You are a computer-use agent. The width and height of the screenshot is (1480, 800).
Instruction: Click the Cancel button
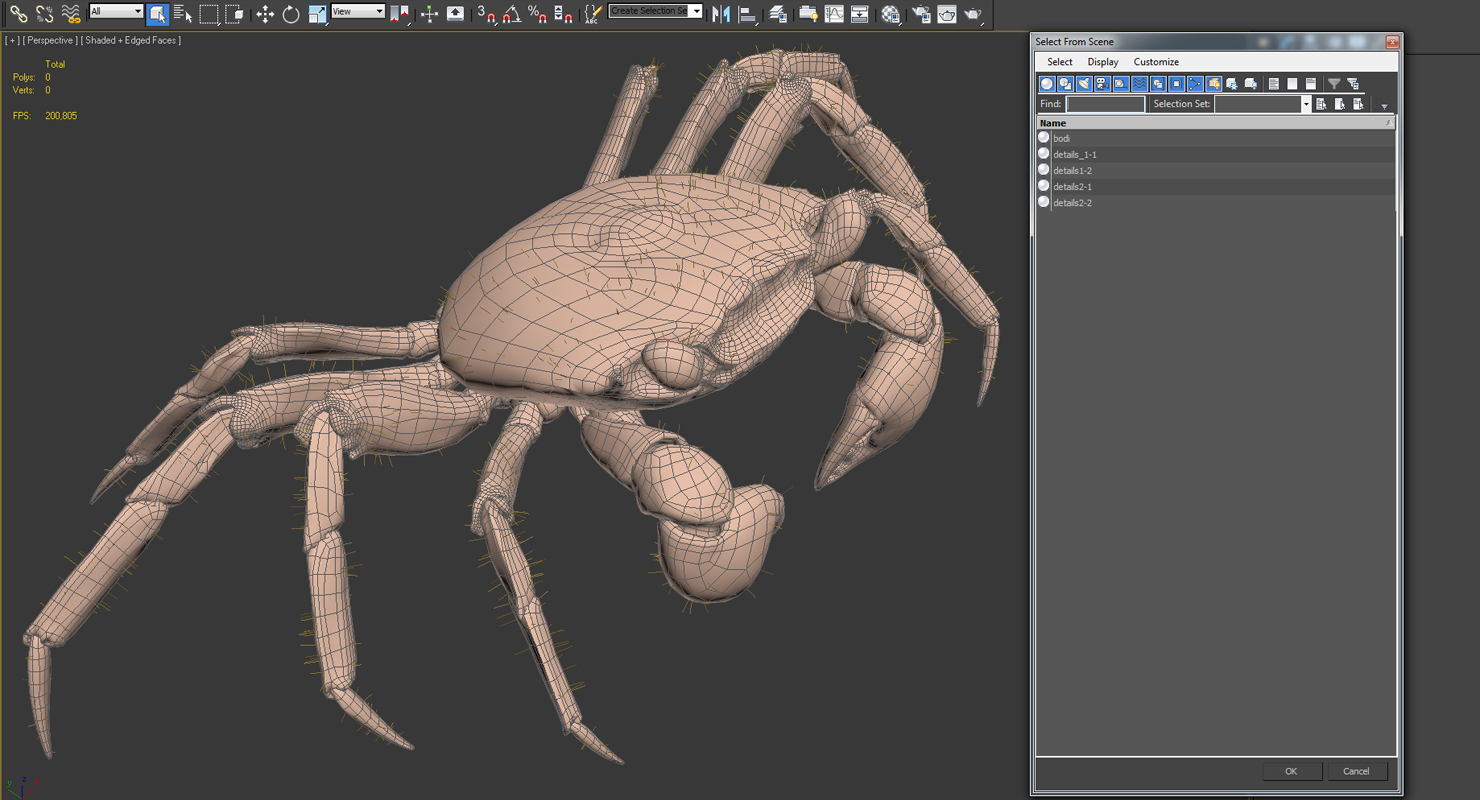[x=1356, y=771]
